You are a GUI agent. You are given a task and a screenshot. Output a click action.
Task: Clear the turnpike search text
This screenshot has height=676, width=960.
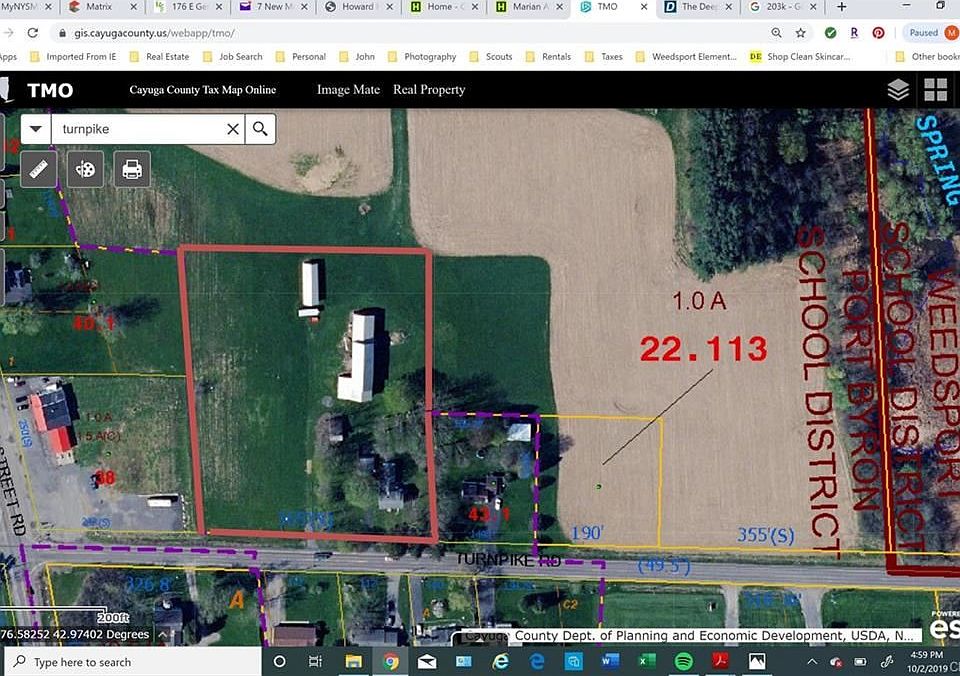[233, 129]
